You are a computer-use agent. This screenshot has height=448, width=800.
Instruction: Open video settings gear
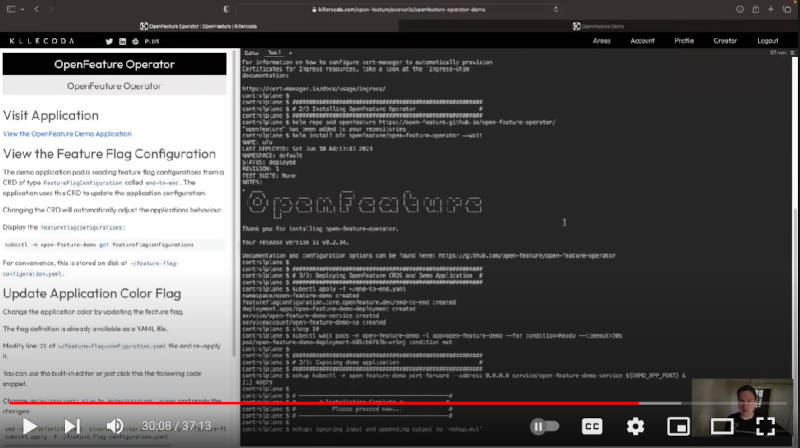[635, 426]
